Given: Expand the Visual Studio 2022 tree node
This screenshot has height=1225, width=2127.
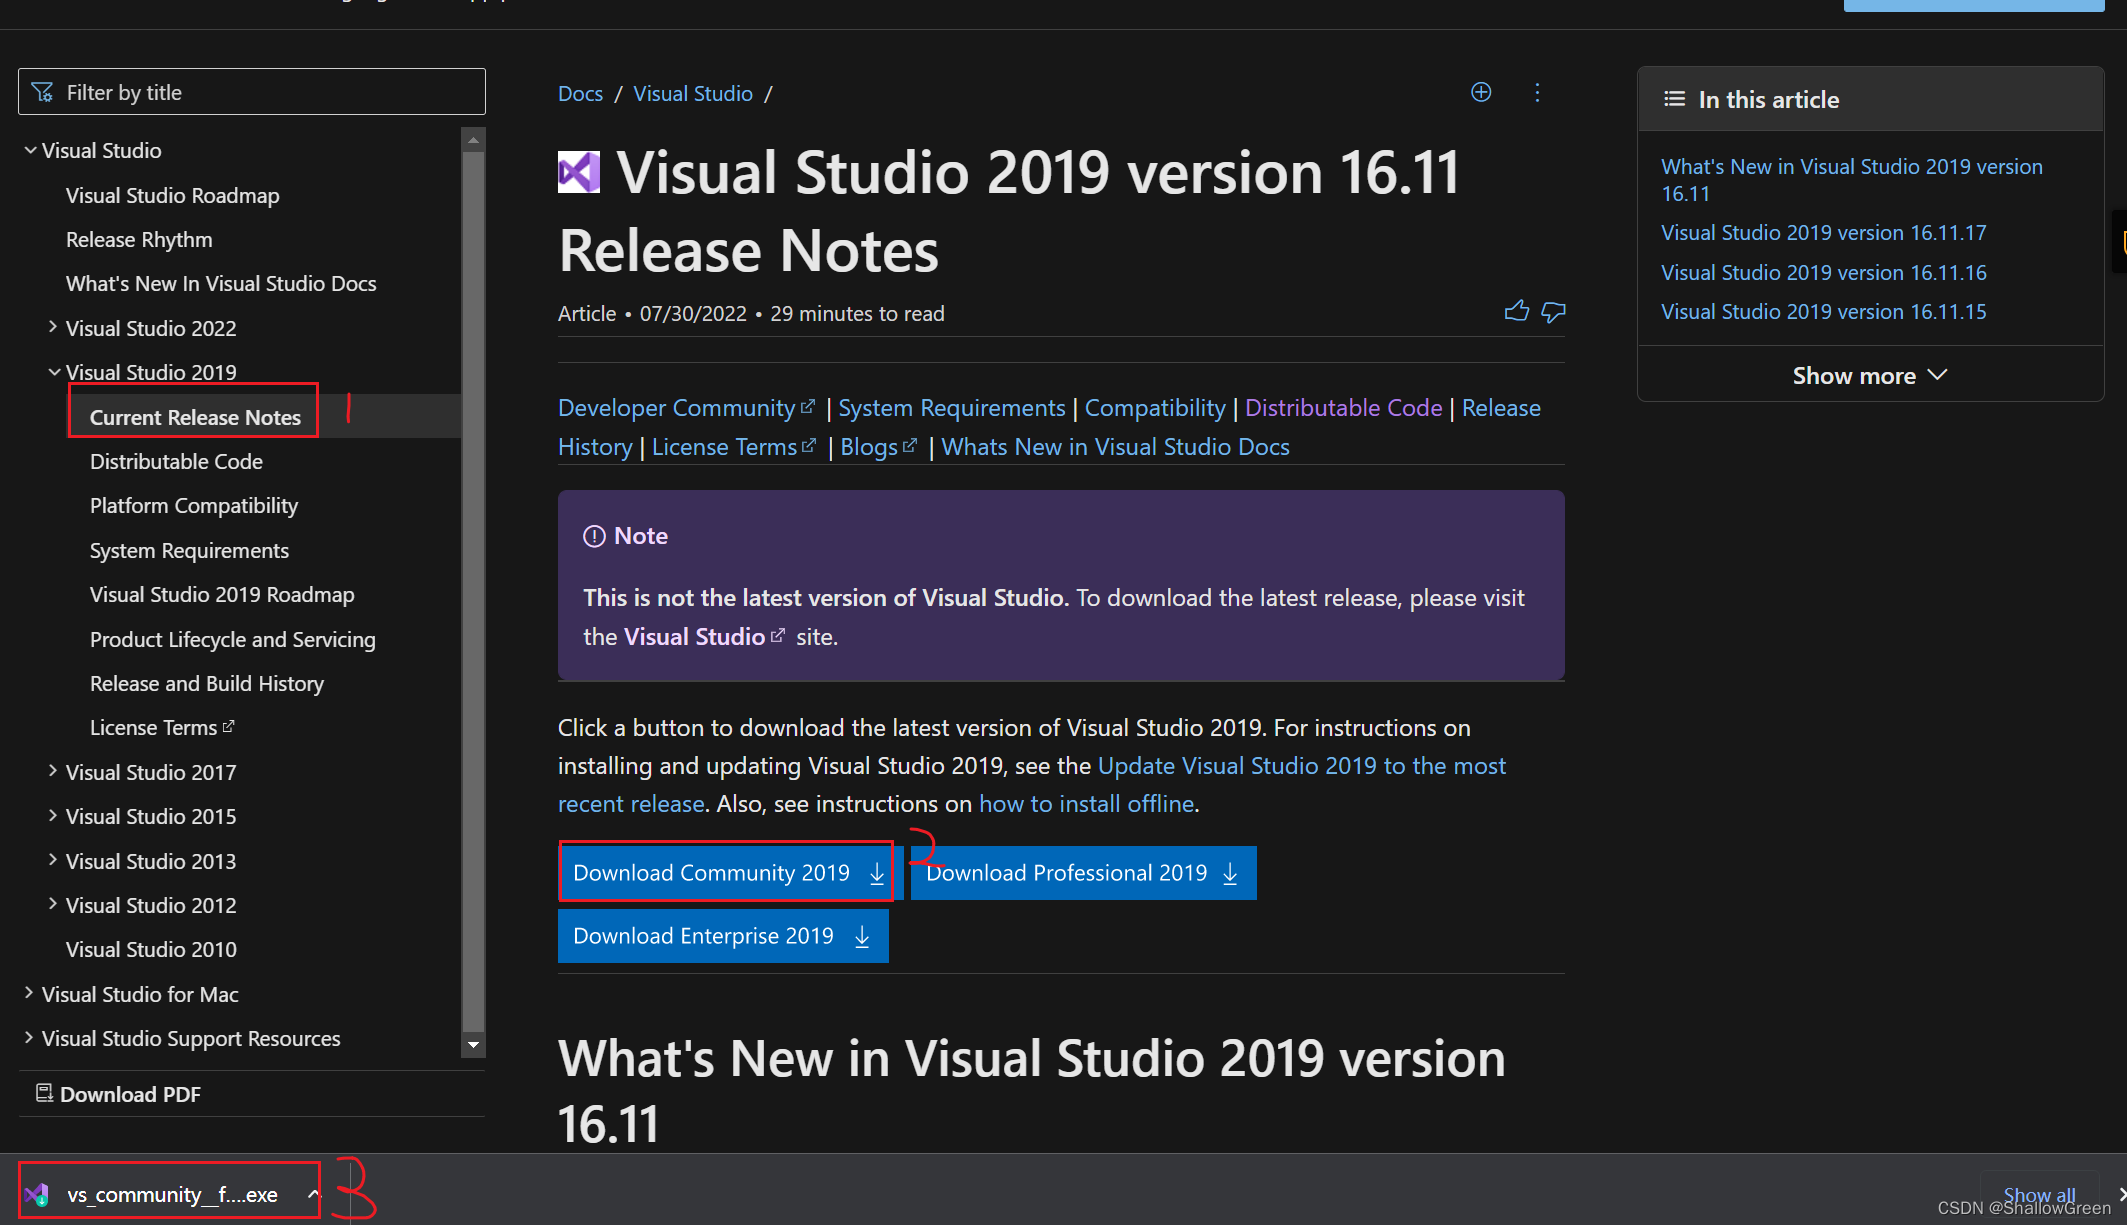Looking at the screenshot, I should click(53, 327).
